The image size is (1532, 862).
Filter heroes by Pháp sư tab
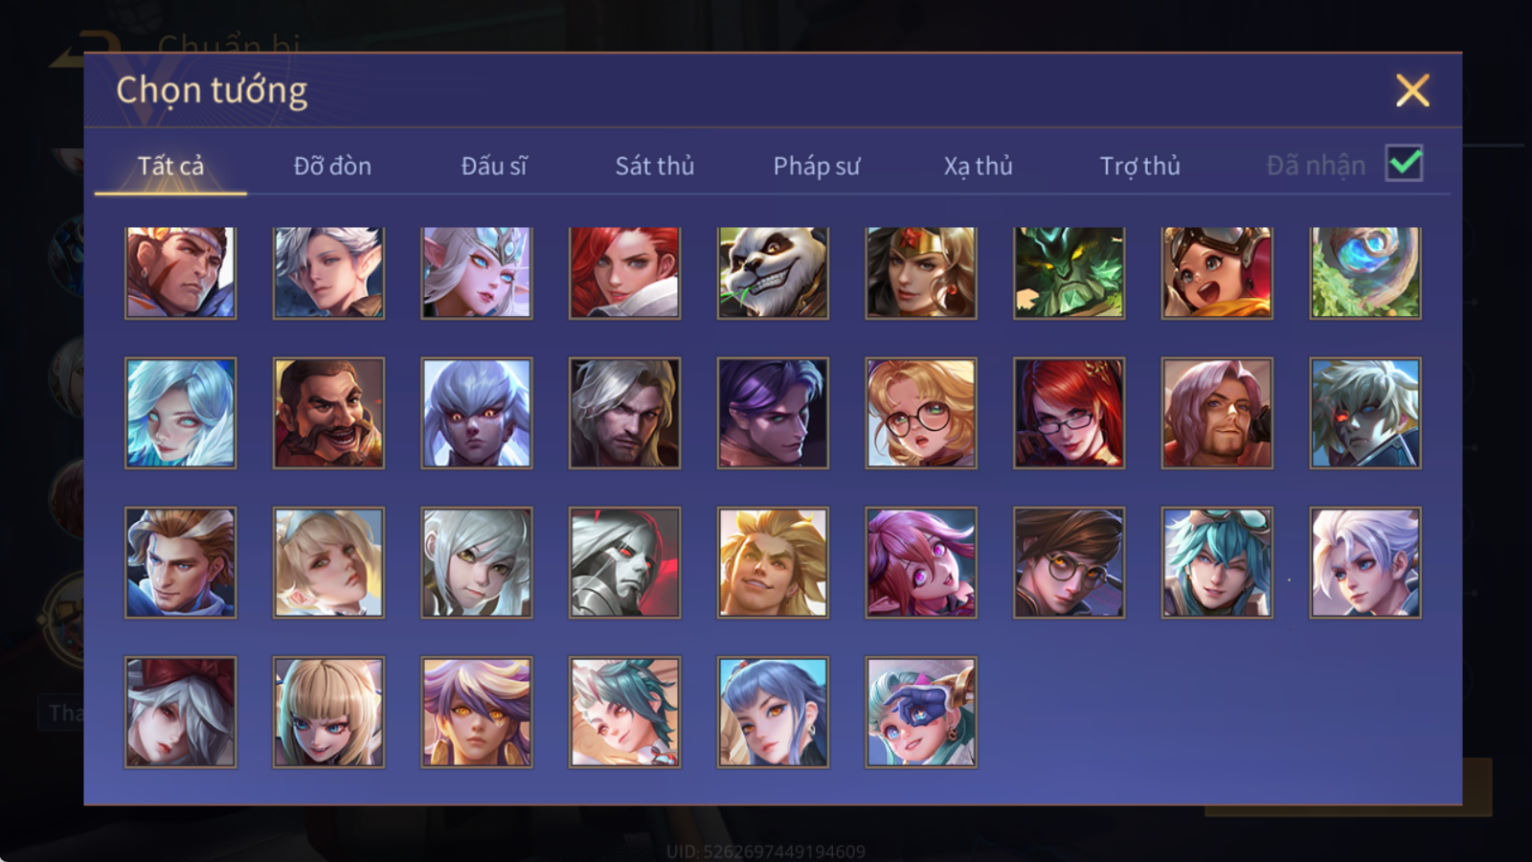click(816, 166)
